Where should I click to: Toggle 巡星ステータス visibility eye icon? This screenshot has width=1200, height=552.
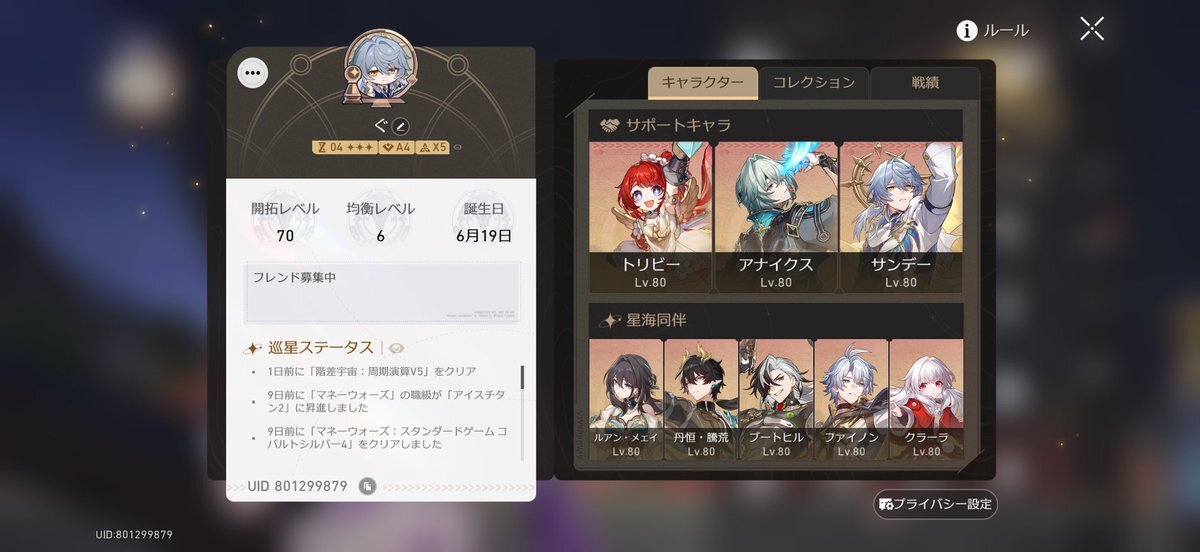(x=395, y=348)
